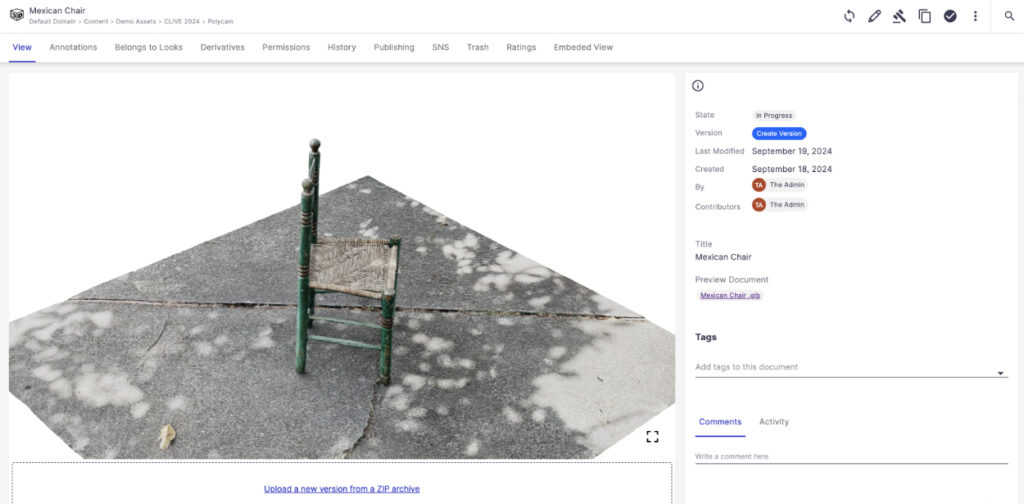Click the info circle icon

click(698, 86)
